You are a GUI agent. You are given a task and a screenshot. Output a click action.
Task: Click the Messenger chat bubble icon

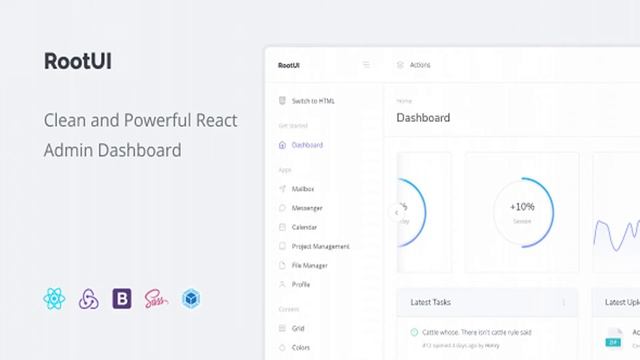282,208
